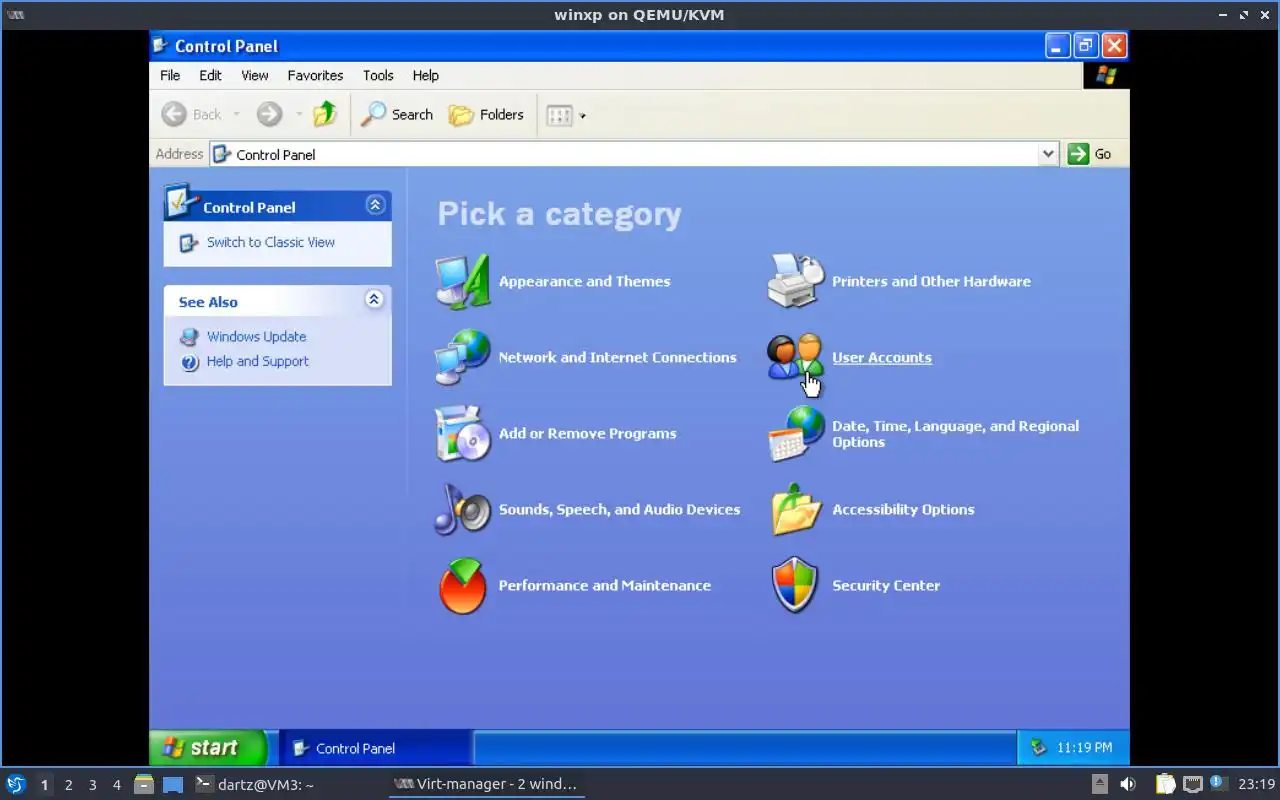Click the Go button beside address bar
This screenshot has height=800, width=1280.
(x=1090, y=154)
